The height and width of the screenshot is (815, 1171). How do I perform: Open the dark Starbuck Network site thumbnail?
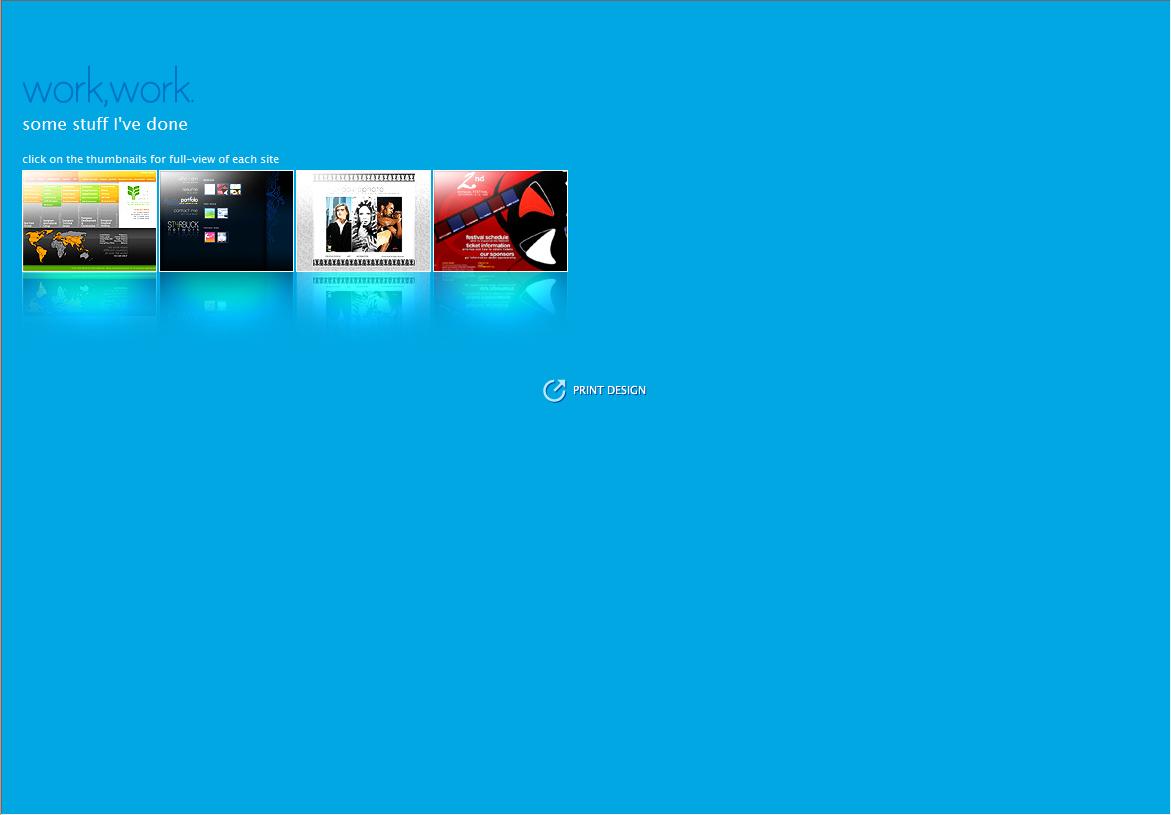click(x=226, y=220)
